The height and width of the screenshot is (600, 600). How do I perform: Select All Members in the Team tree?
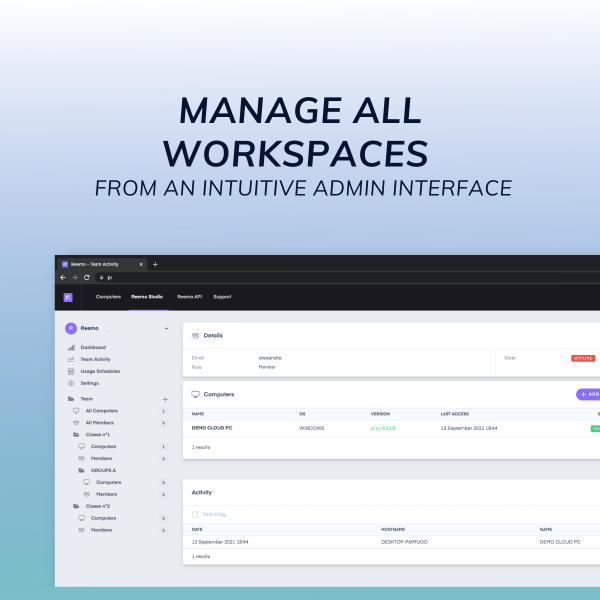100,423
